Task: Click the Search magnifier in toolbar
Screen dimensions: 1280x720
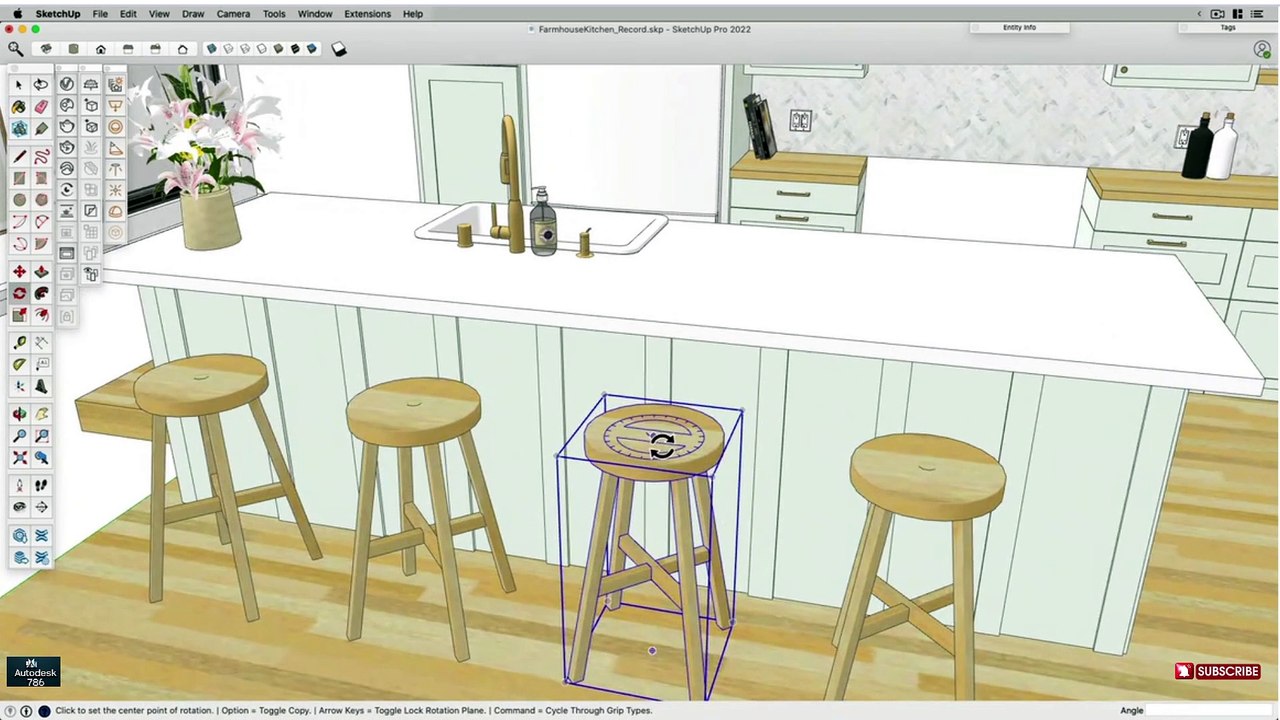Action: click(15, 49)
